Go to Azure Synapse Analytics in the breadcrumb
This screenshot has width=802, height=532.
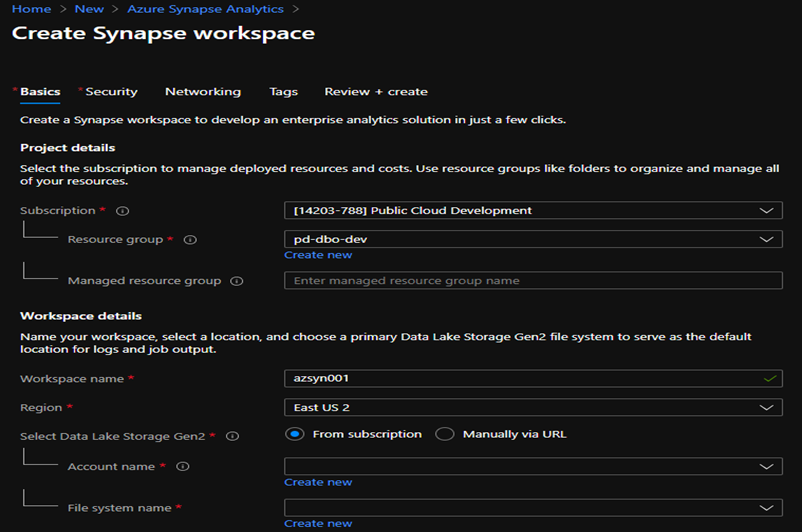[205, 9]
